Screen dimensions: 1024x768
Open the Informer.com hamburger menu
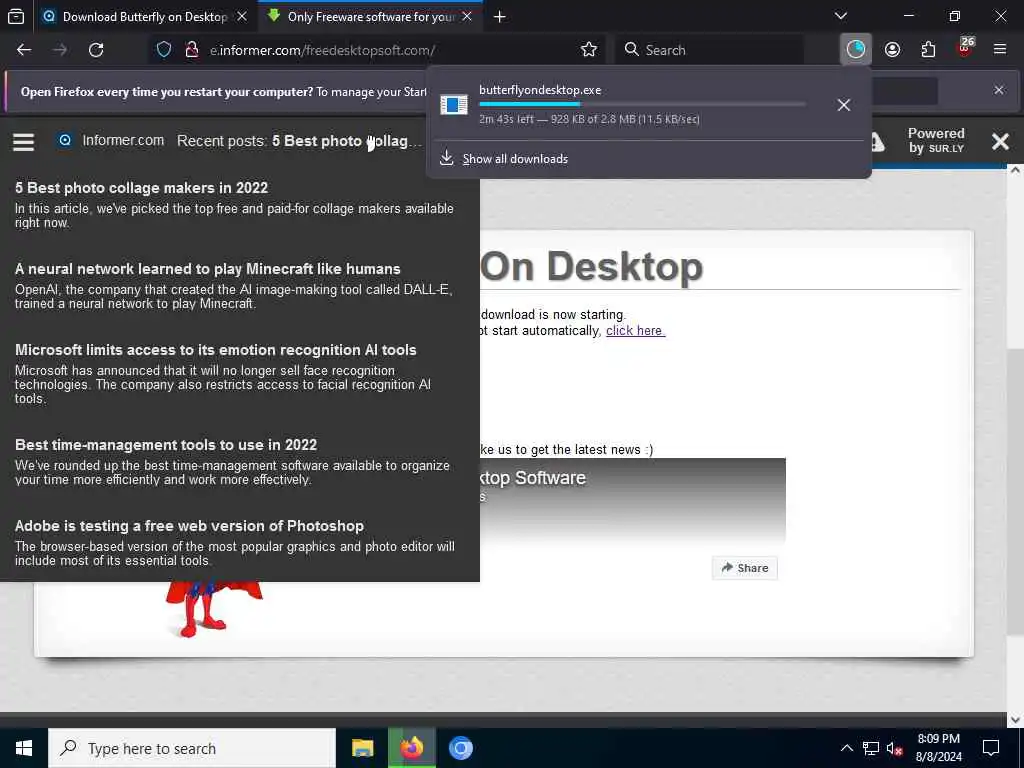point(24,142)
